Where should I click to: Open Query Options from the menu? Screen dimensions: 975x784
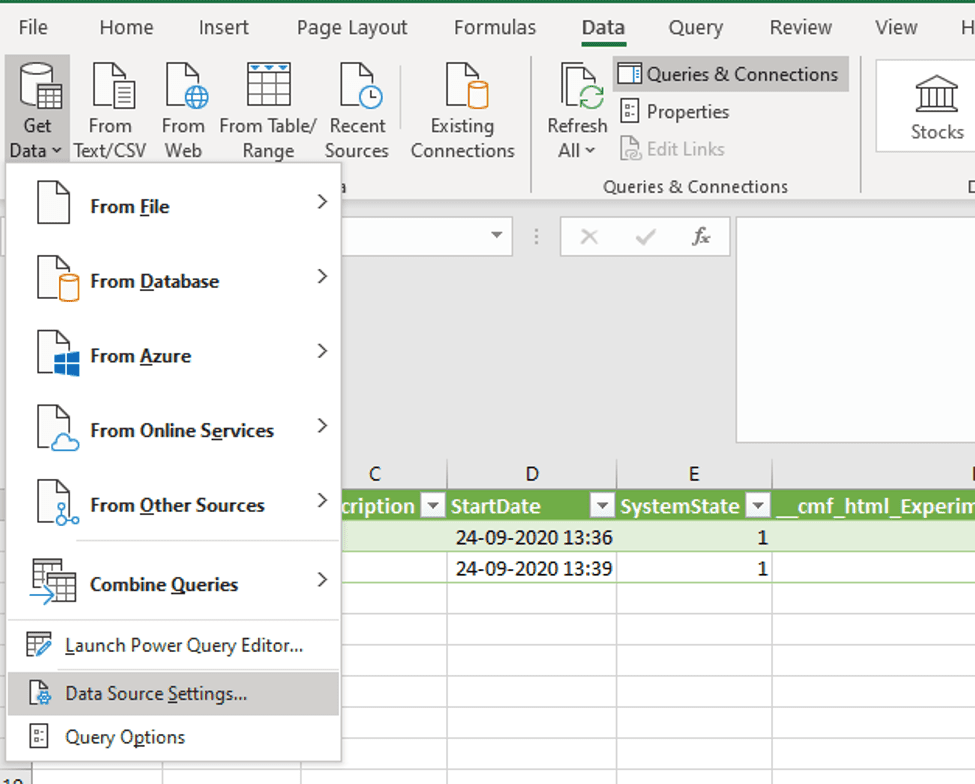pyautogui.click(x=125, y=737)
